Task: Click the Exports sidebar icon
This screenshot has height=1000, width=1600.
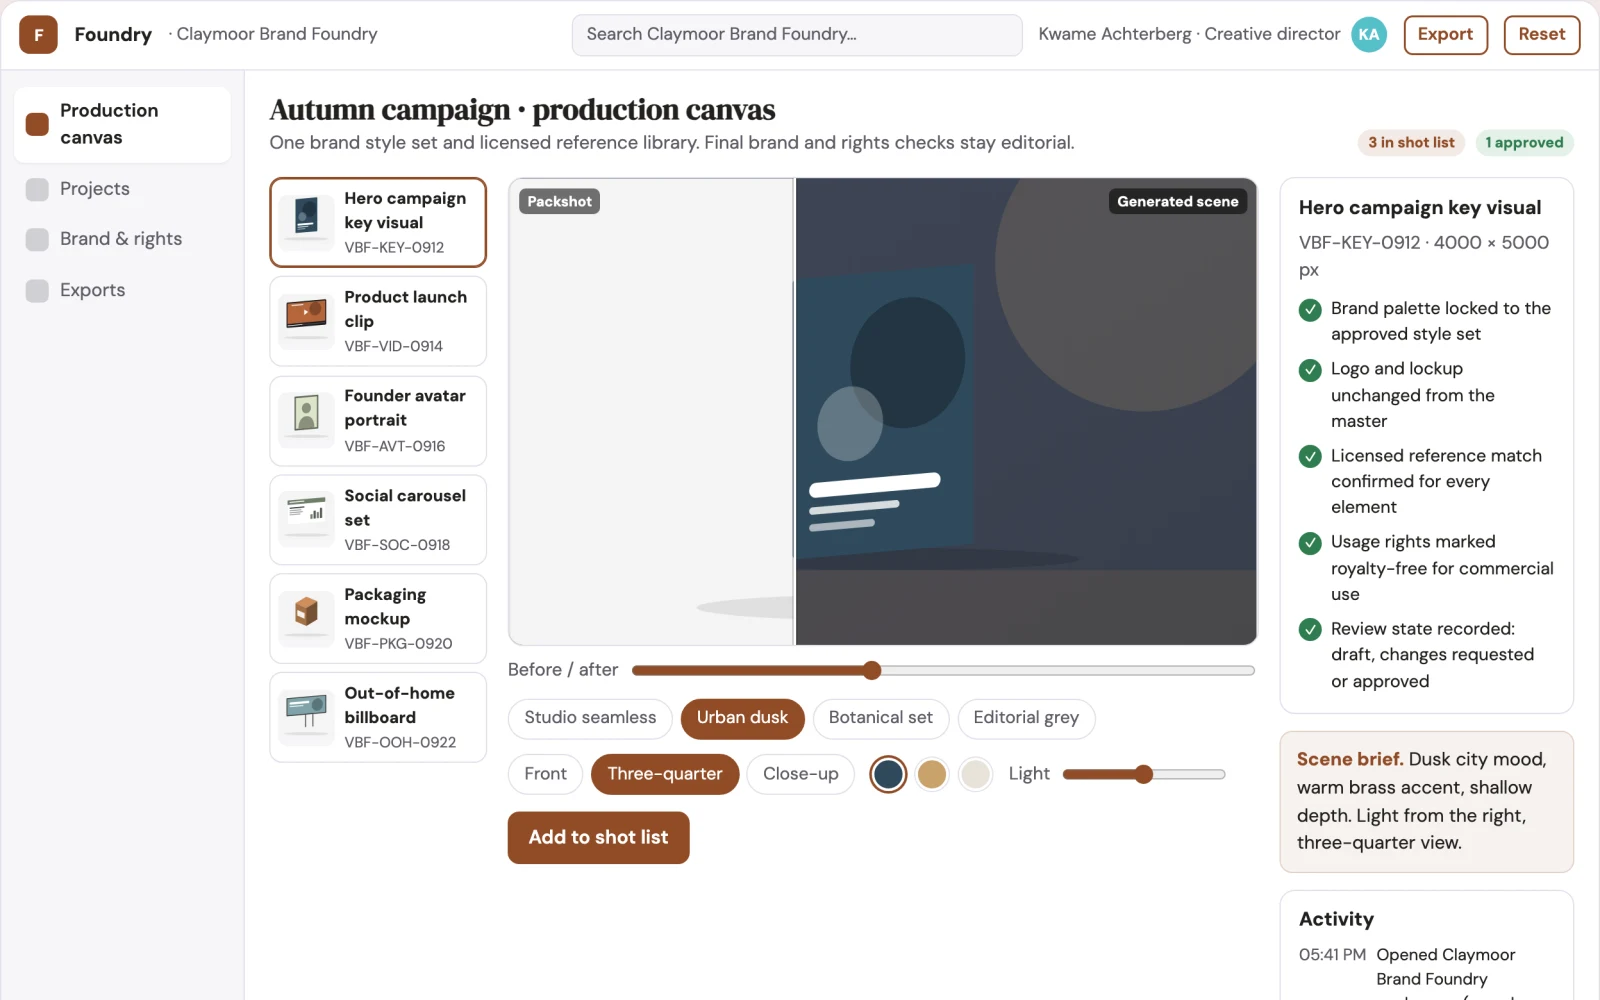Action: point(37,290)
